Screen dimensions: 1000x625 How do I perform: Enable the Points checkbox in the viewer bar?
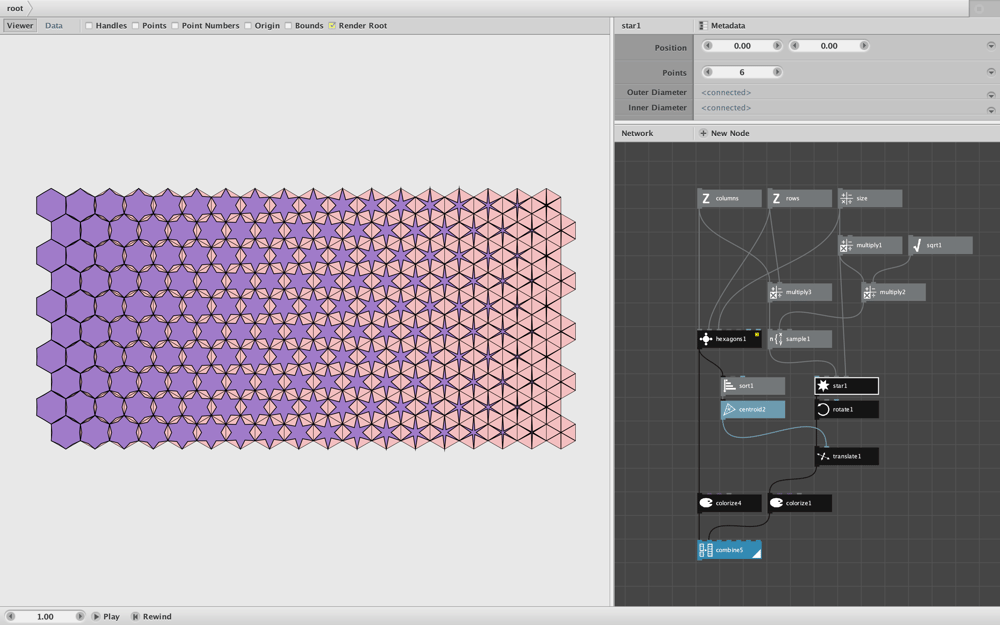[135, 26]
